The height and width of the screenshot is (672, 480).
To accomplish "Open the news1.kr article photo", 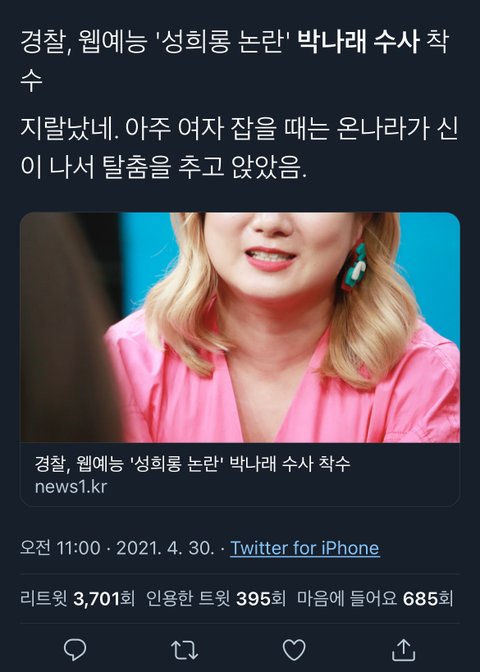I will [x=240, y=327].
